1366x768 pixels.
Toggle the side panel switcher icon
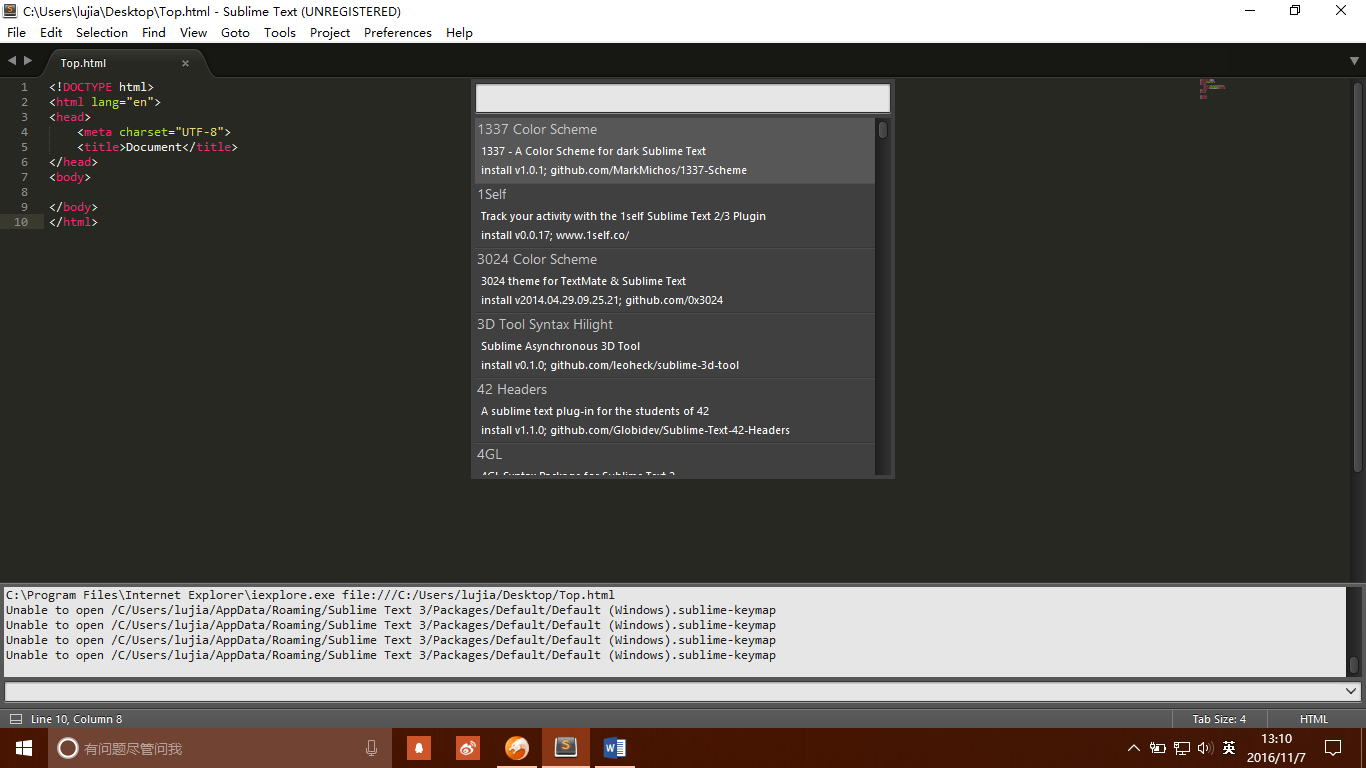pos(15,719)
